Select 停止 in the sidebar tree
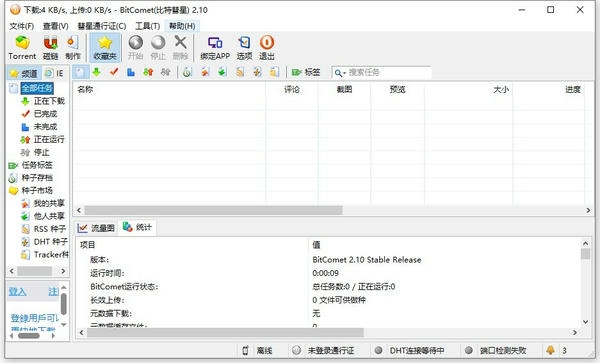Image resolution: width=600 pixels, height=363 pixels. pos(42,152)
